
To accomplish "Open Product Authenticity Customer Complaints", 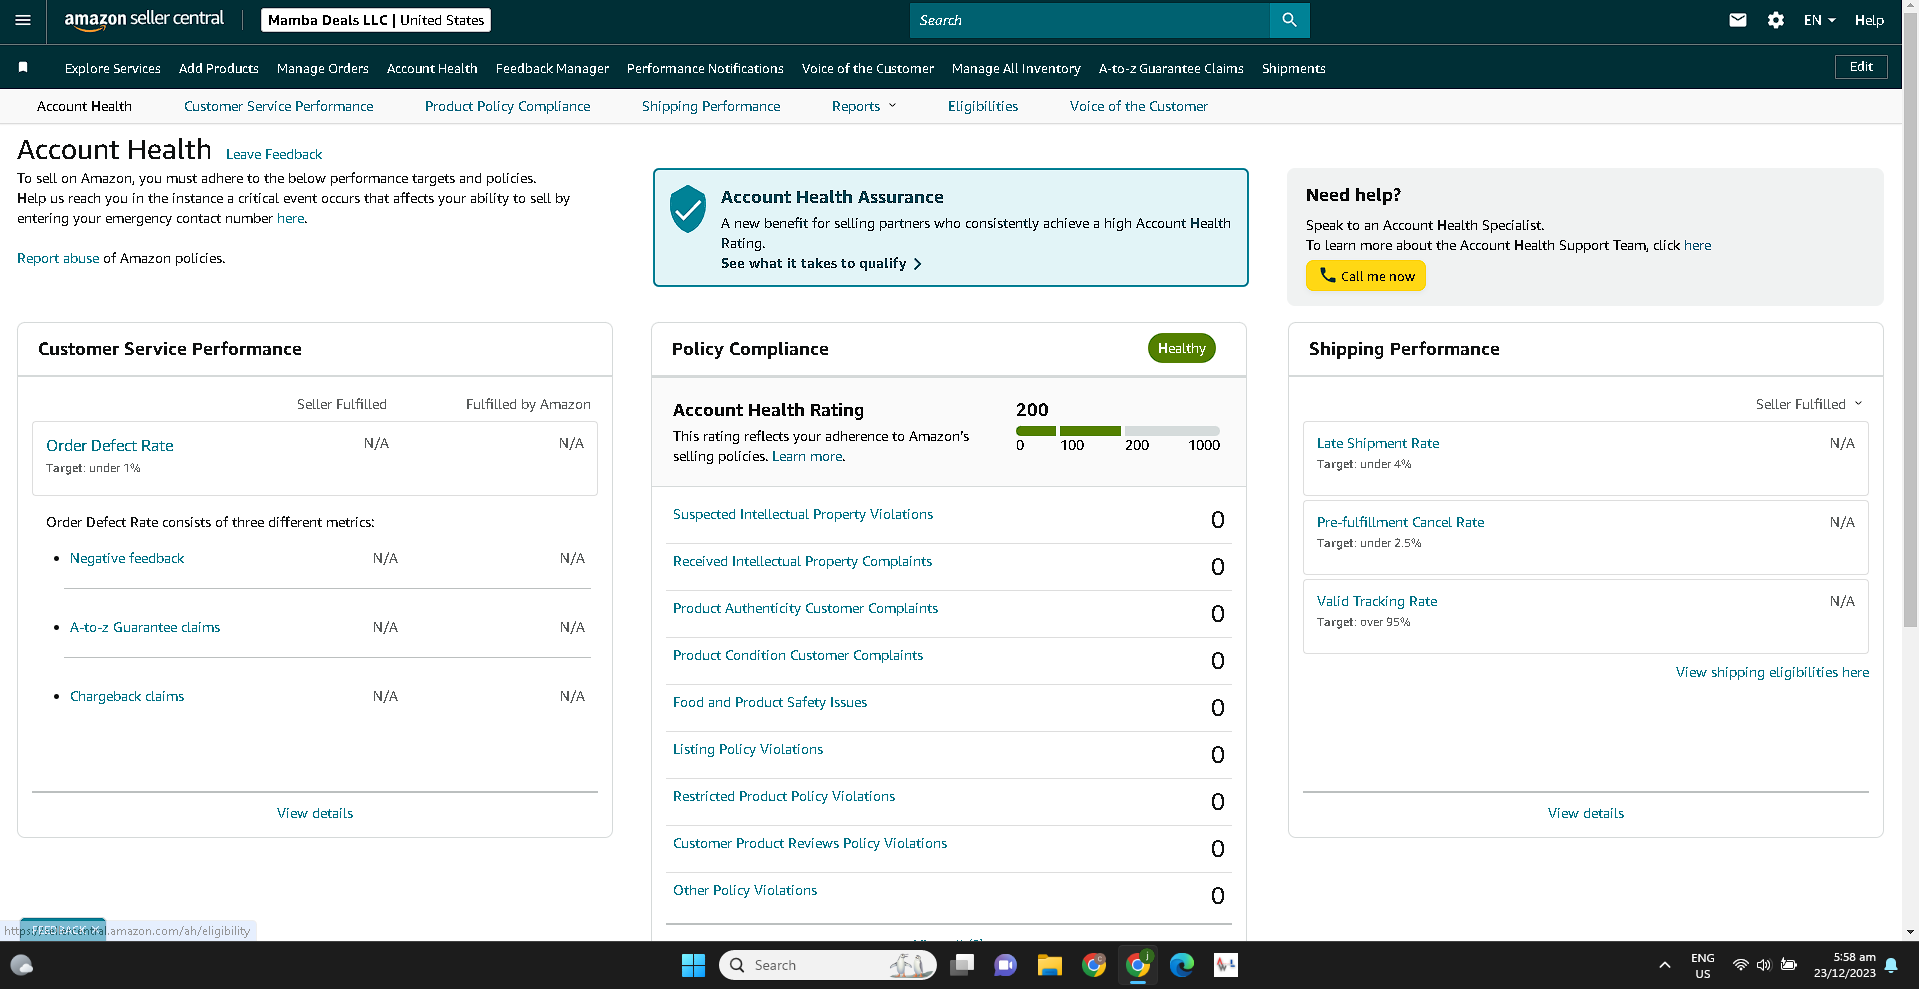I will (806, 608).
